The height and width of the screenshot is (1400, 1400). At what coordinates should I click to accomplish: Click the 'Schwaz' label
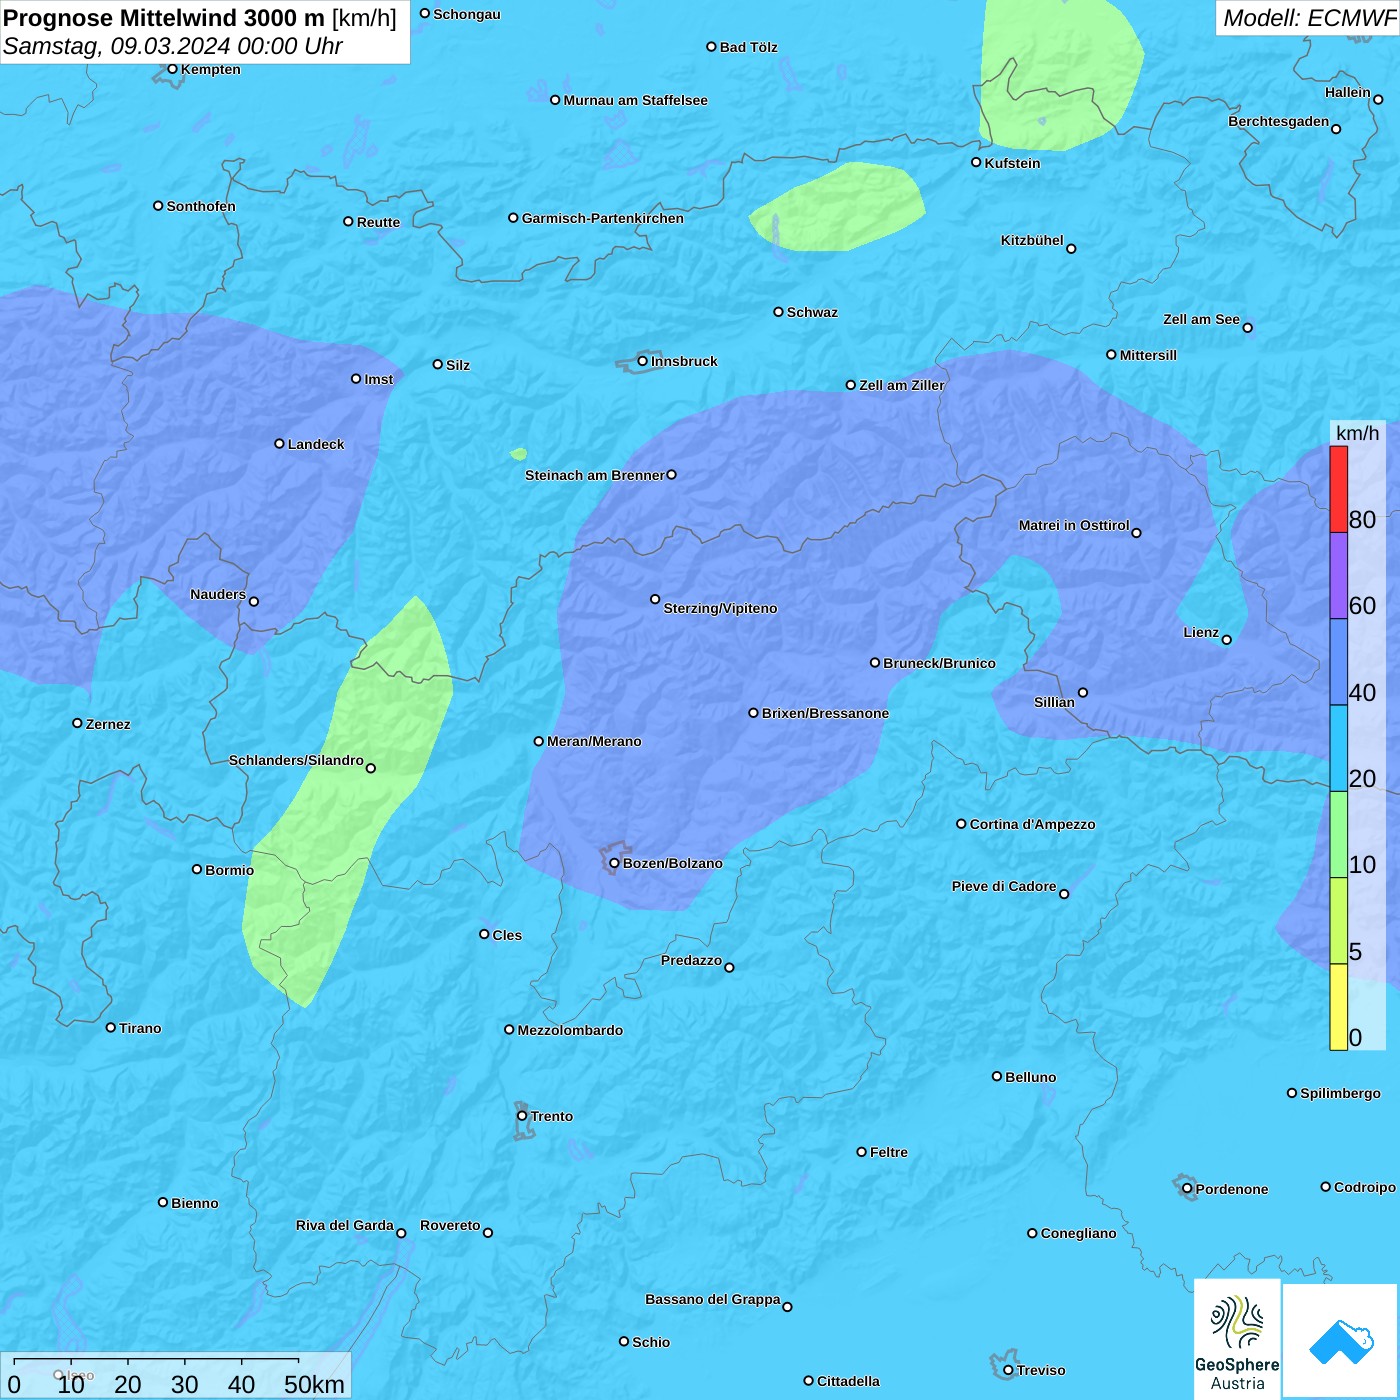tap(812, 312)
